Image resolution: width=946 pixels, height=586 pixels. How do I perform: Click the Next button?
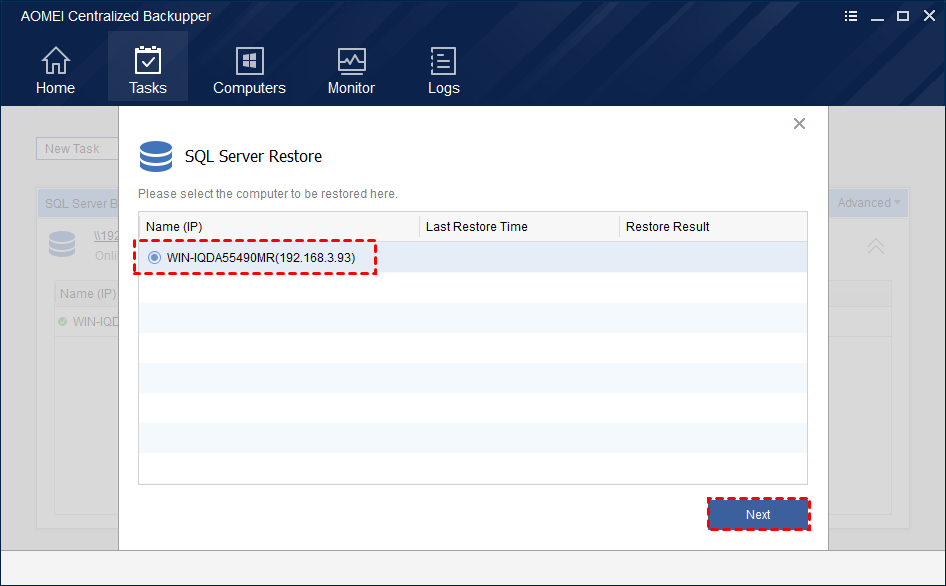(x=758, y=514)
